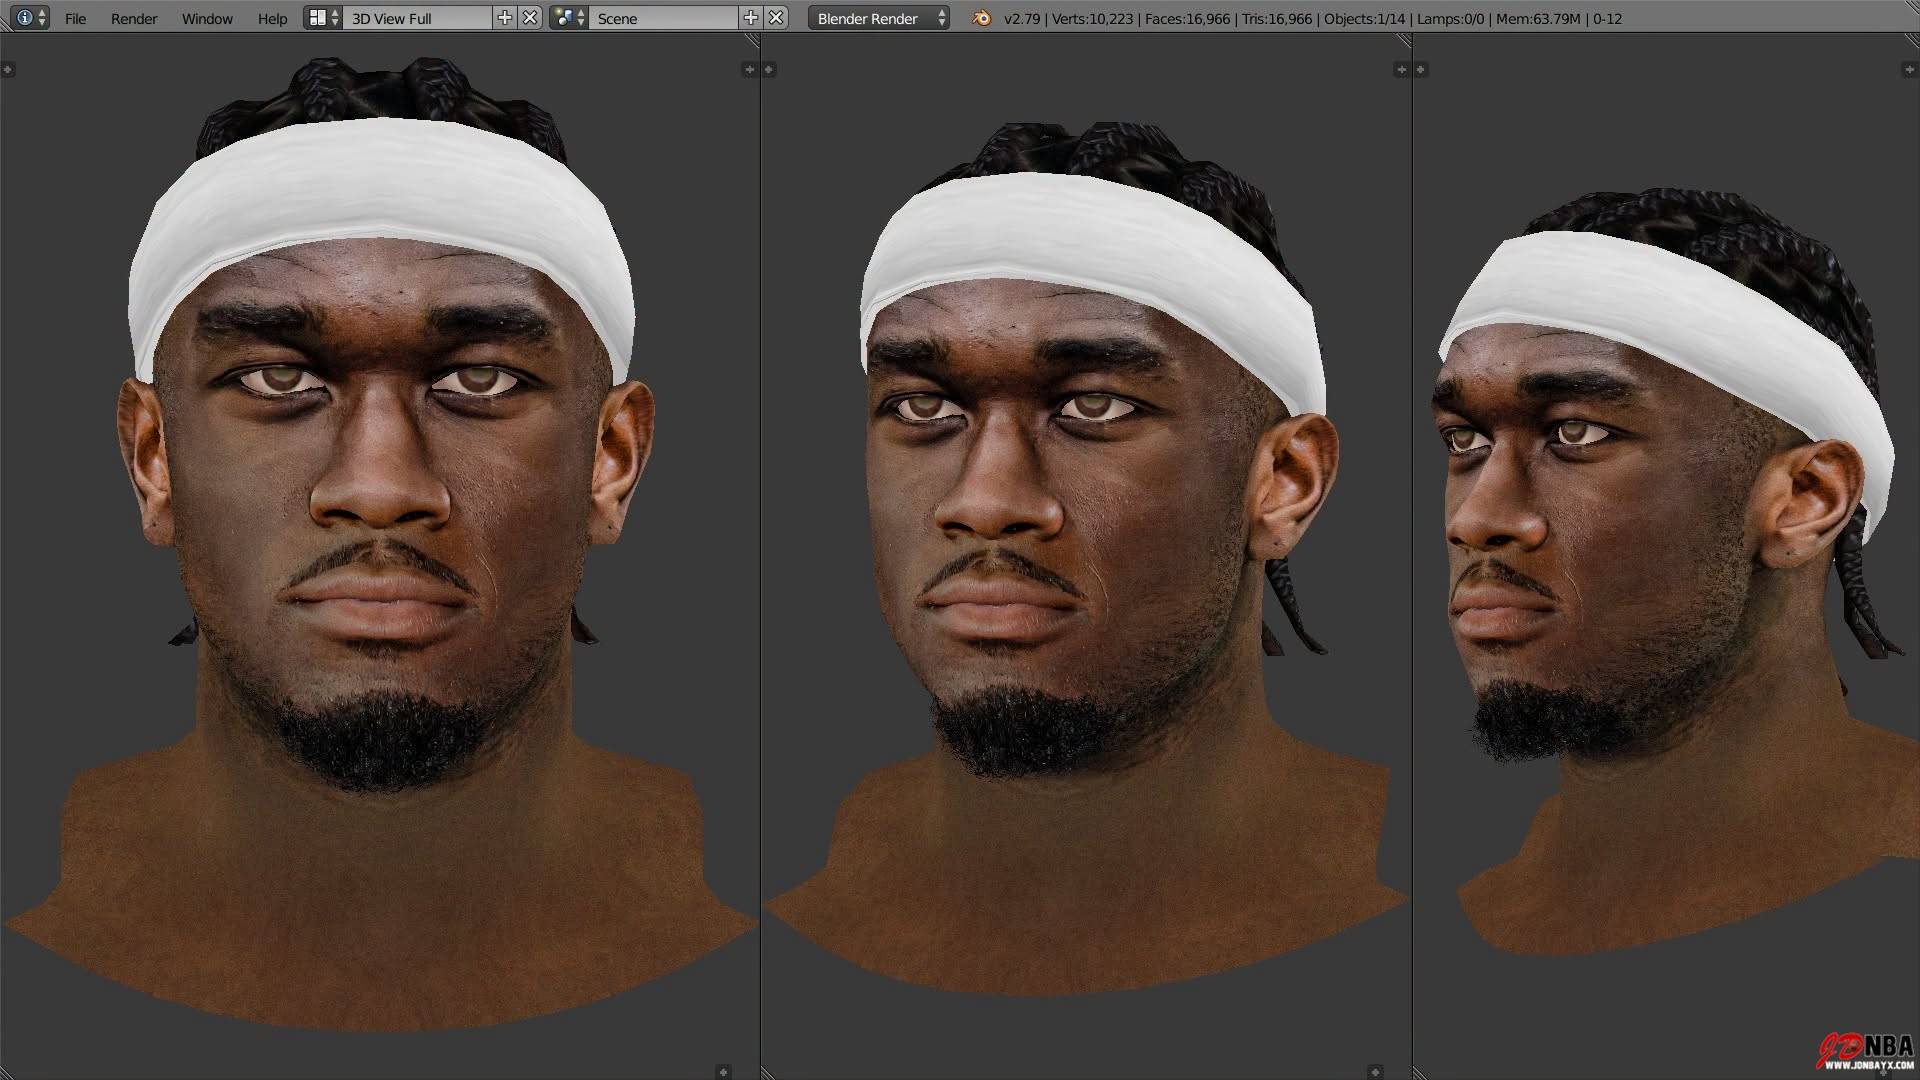Expand tool shelf plus in left viewport

pyautogui.click(x=8, y=70)
